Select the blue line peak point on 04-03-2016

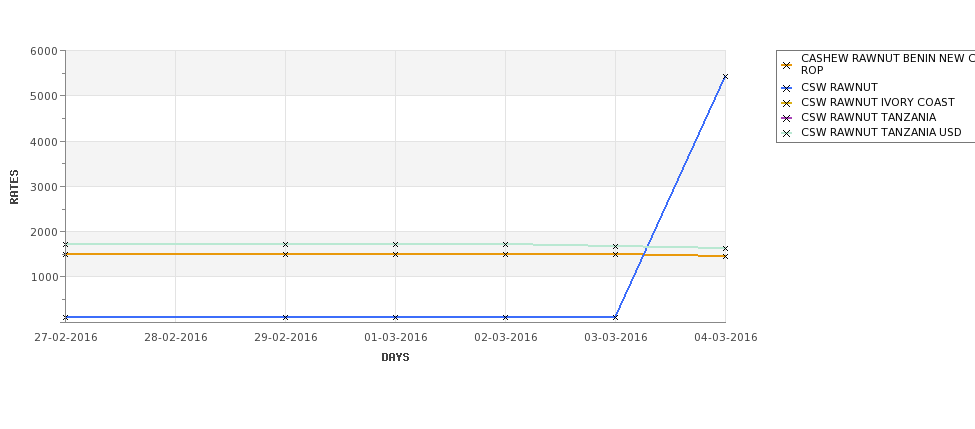click(x=725, y=77)
